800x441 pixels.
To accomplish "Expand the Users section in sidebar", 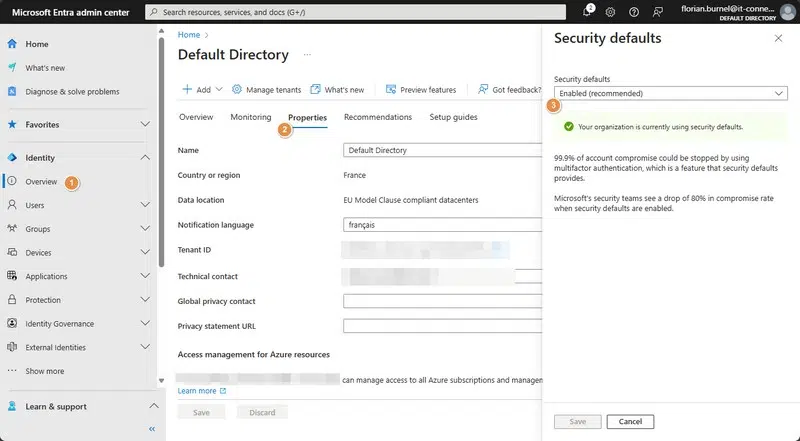I will click(145, 205).
